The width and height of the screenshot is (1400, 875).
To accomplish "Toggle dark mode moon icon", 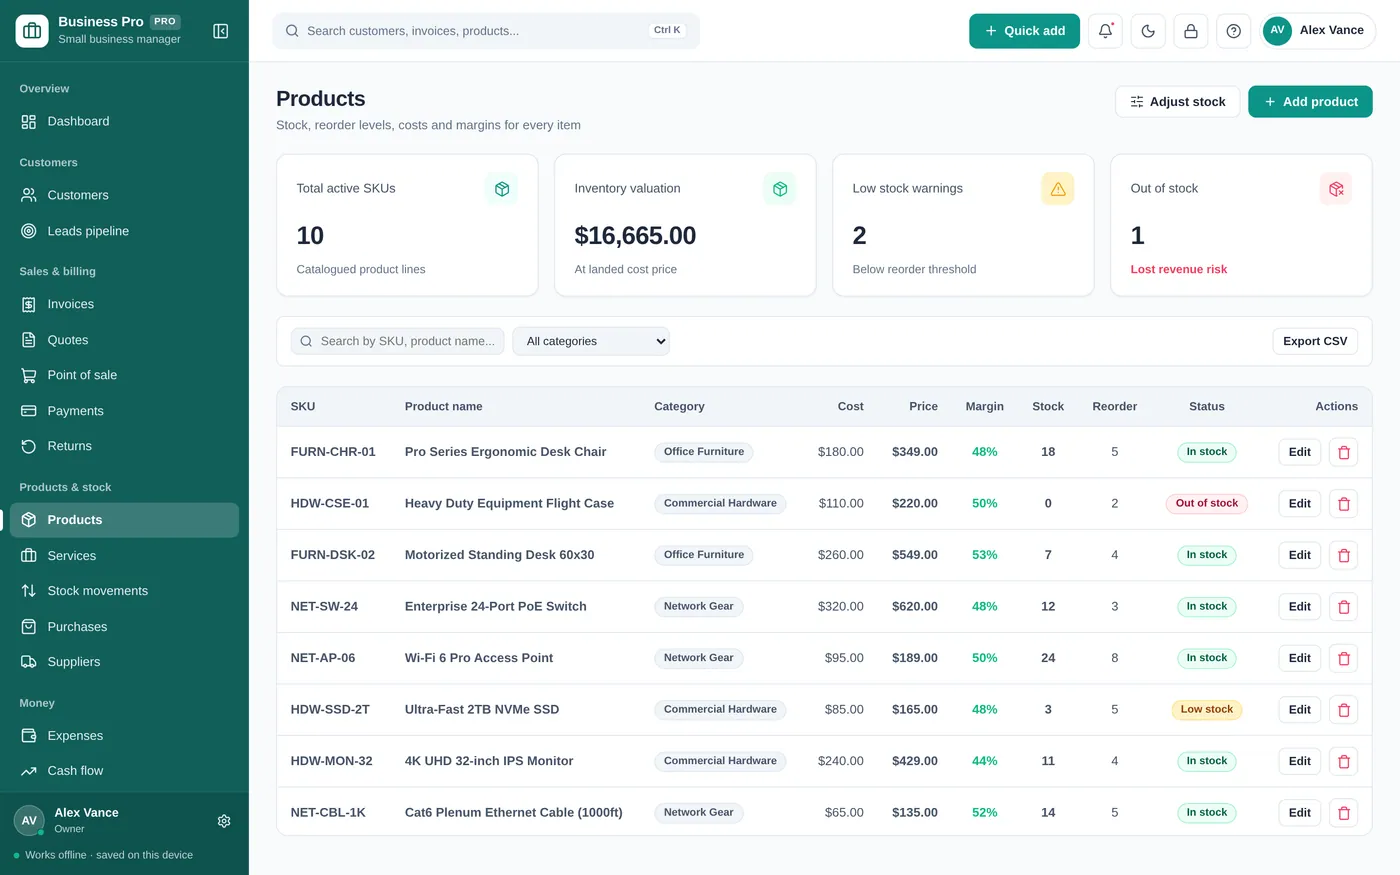I will [x=1148, y=31].
